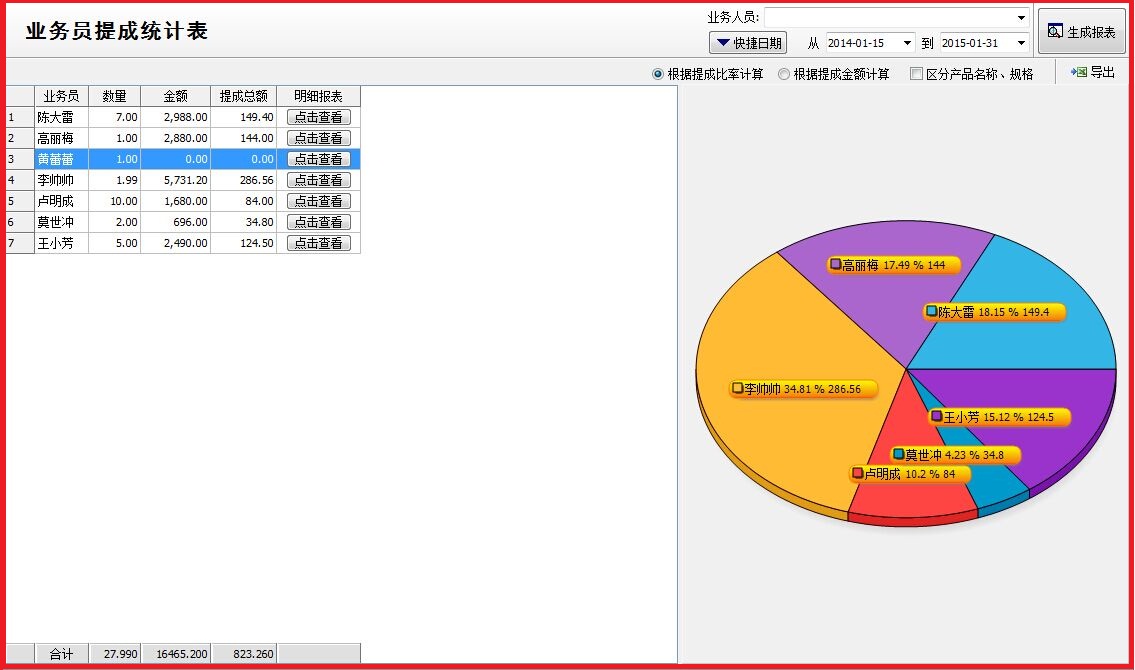Screen dimensions: 1135x670
Task: View details for 王小芳 via 点击查看
Action: [318, 243]
